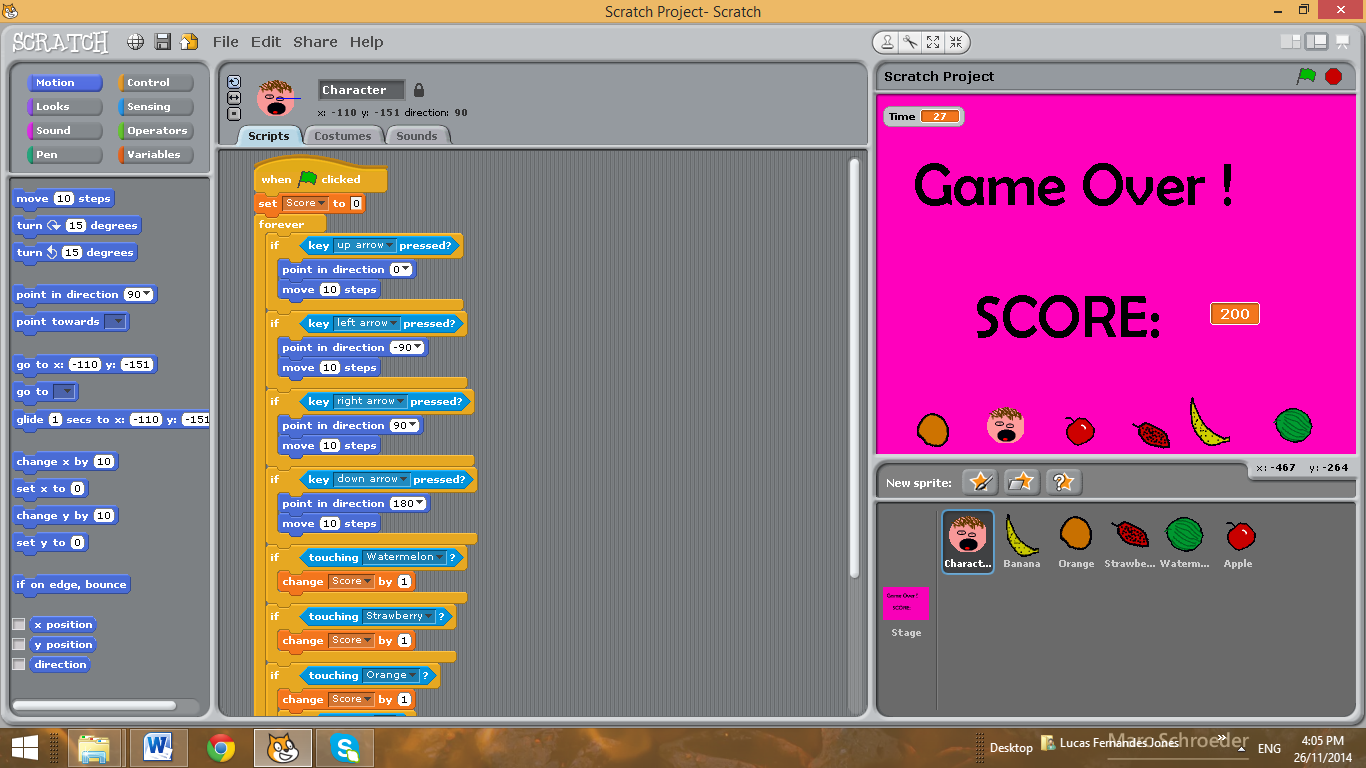Switch to the Costumes tab
Viewport: 1366px width, 768px height.
click(x=343, y=135)
